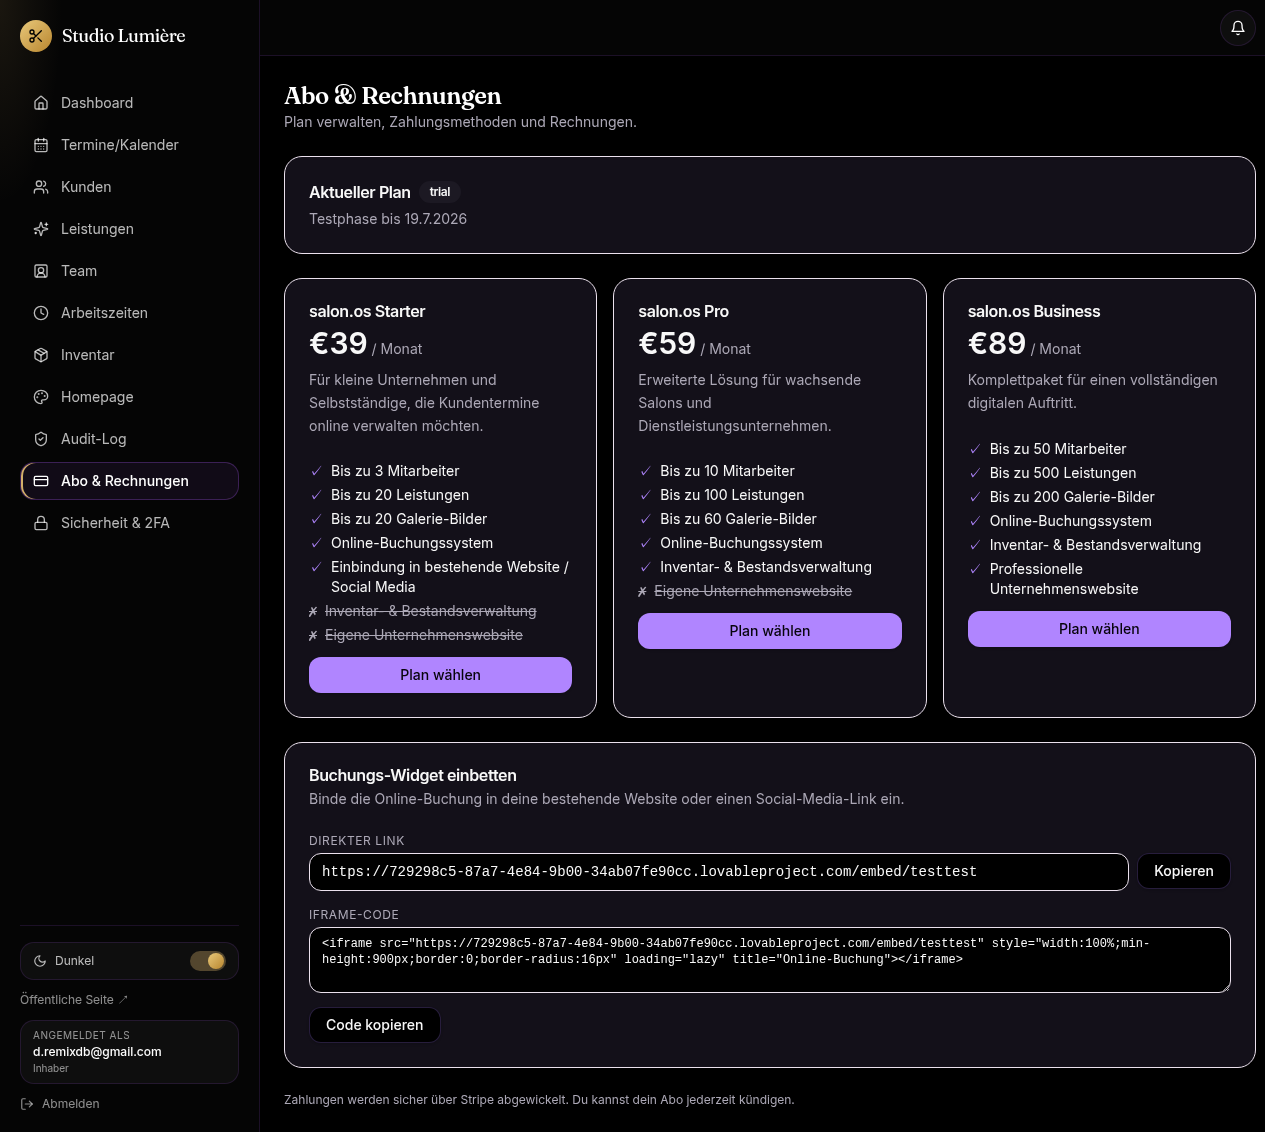Click Bis zu 50 Mitarbeiter feature
This screenshot has height=1132, width=1265.
tap(1058, 449)
